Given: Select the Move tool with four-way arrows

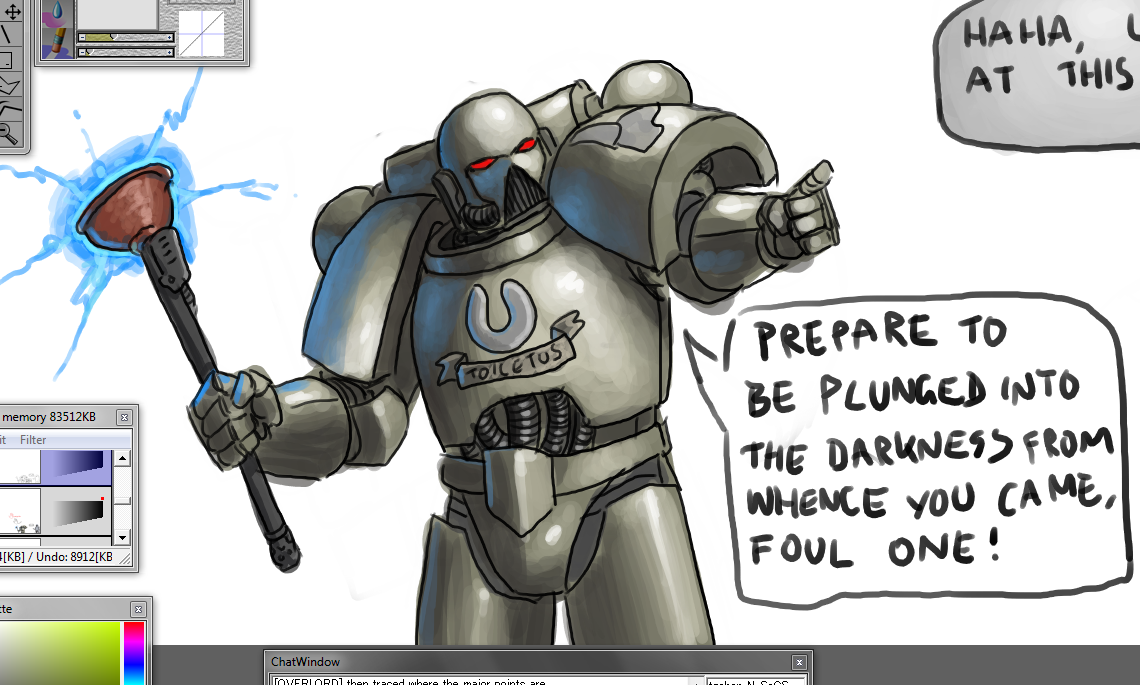Looking at the screenshot, I should 11,12.
